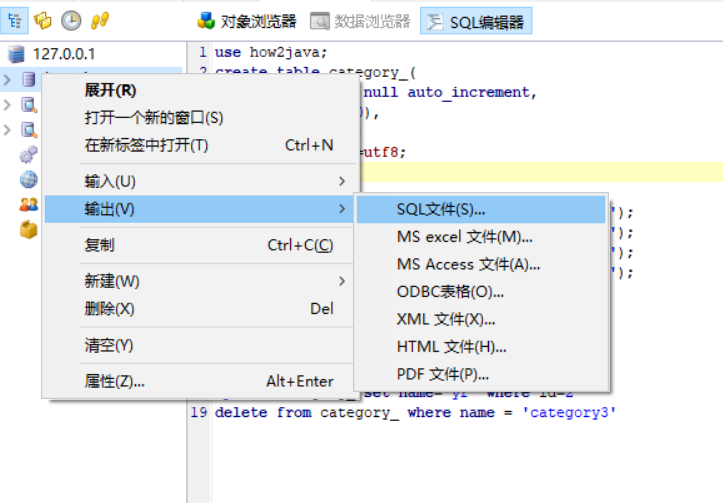723x503 pixels.
Task: Click the selected database cylinder icon
Action: (x=29, y=79)
